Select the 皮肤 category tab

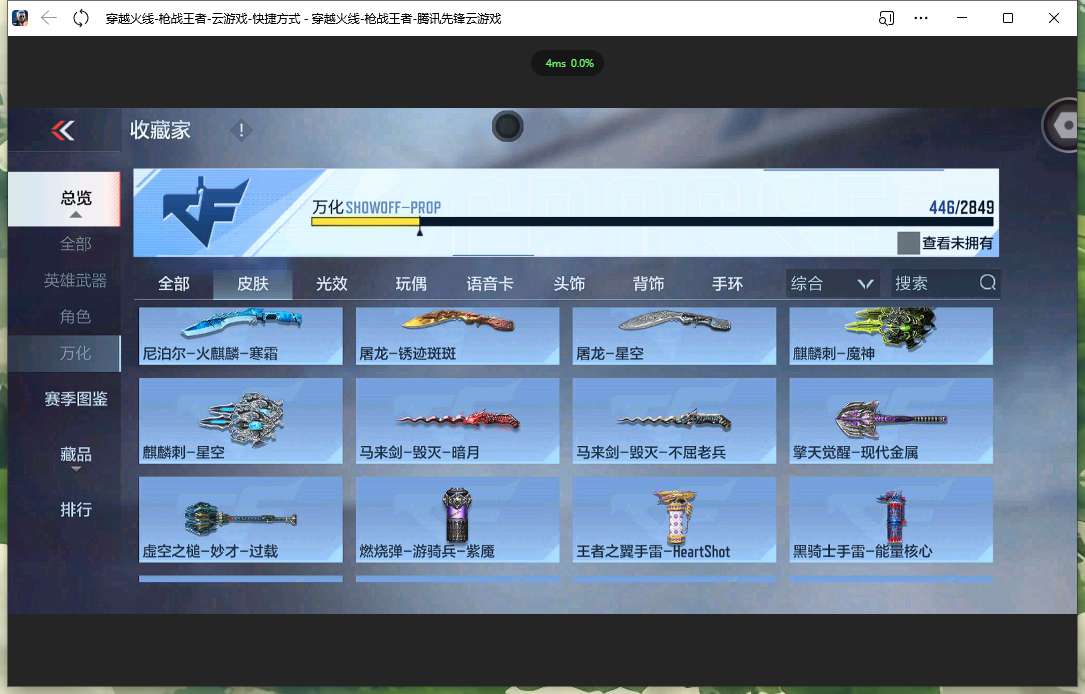pyautogui.click(x=253, y=284)
